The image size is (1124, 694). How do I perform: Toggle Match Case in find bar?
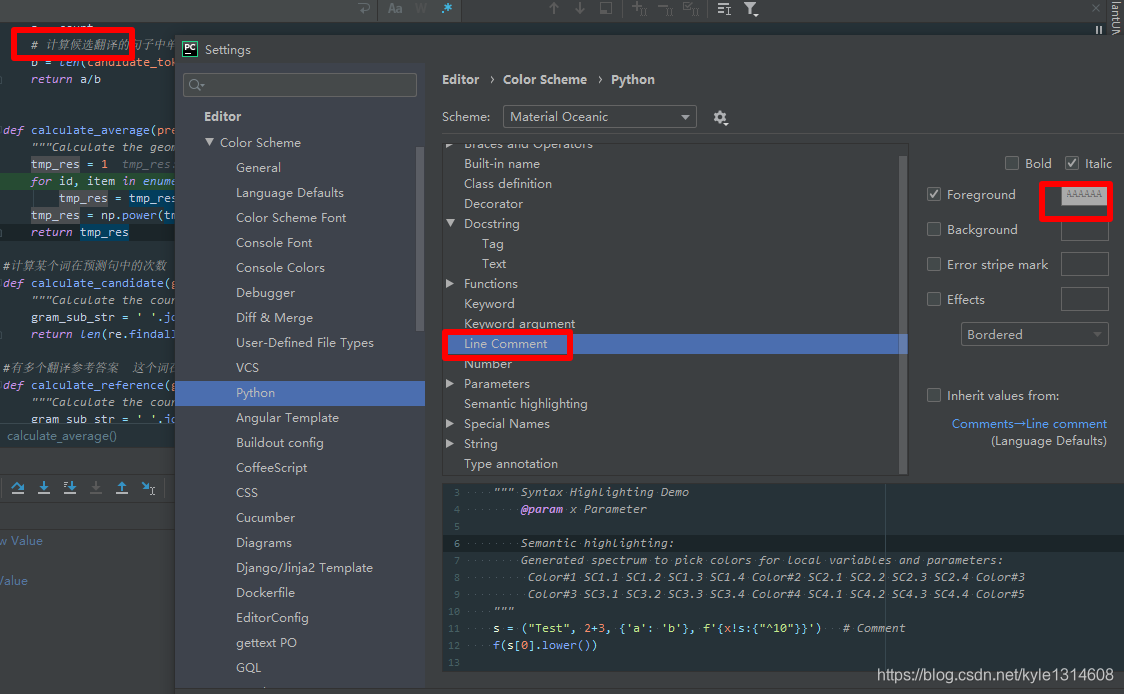tap(395, 9)
